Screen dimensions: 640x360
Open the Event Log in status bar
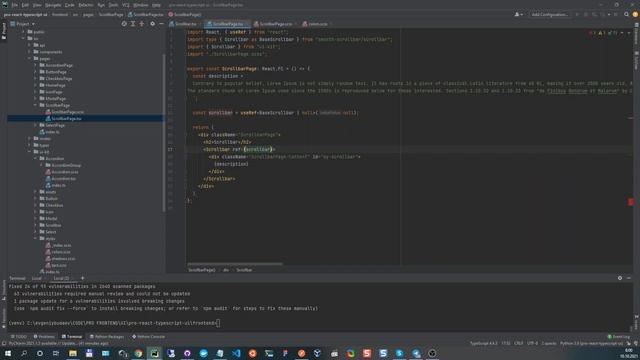(619, 337)
